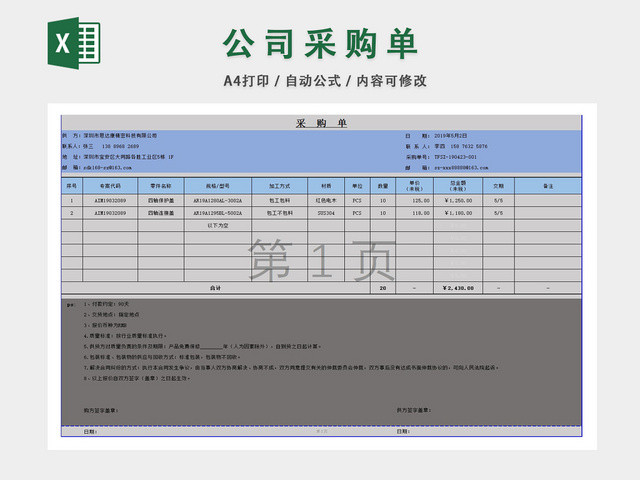Select the 备注 column header

548,186
